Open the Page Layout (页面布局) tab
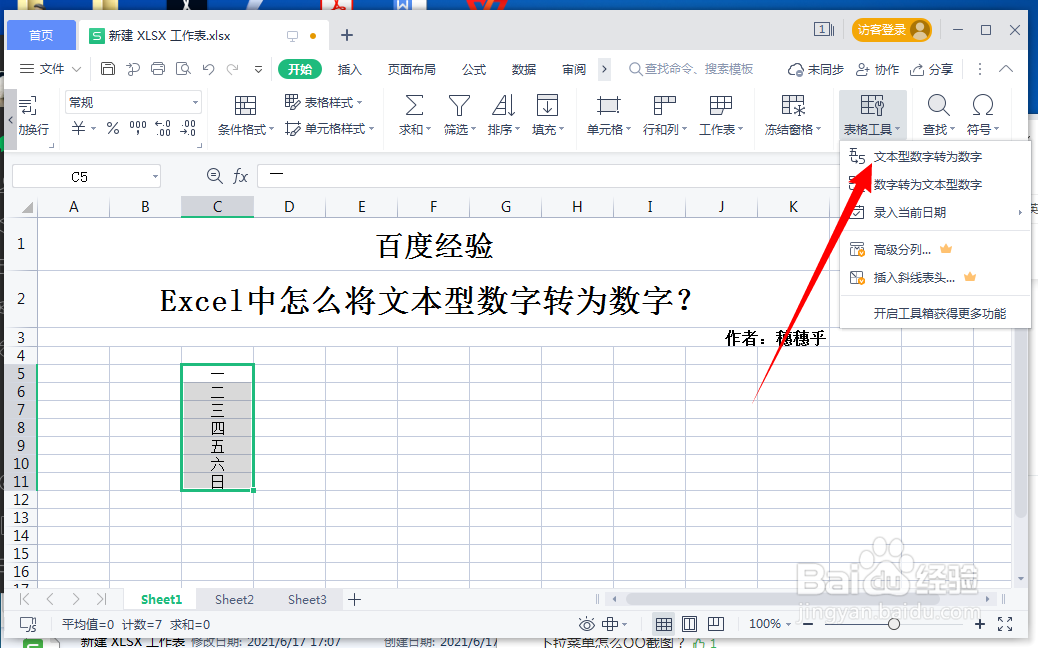This screenshot has height=648, width=1038. coord(412,69)
